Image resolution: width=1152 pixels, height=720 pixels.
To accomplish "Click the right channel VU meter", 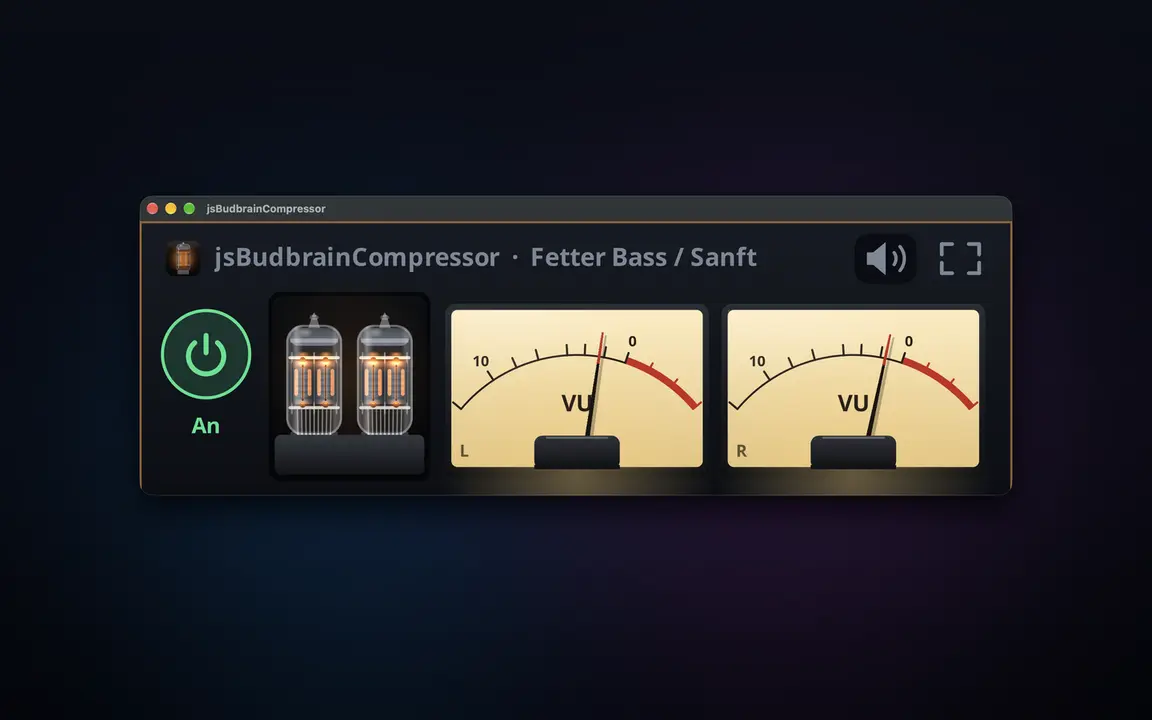I will click(853, 388).
